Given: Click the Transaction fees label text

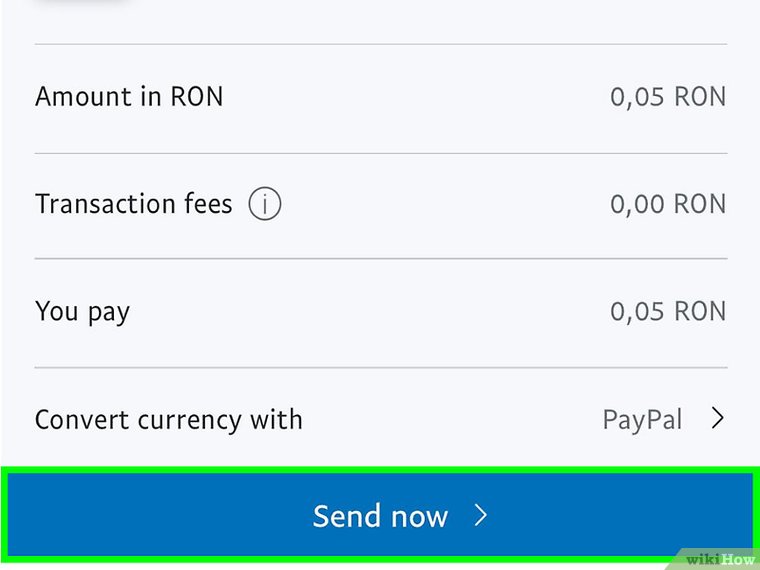Looking at the screenshot, I should (x=134, y=204).
